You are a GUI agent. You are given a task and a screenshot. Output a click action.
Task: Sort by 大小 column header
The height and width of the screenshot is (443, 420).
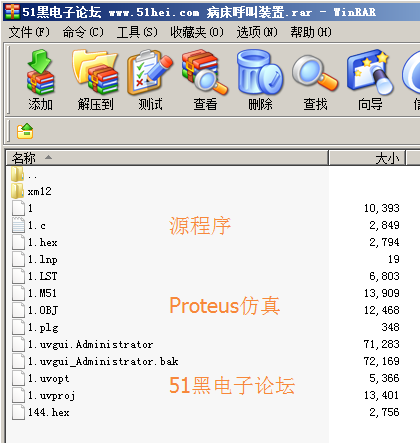[367, 158]
